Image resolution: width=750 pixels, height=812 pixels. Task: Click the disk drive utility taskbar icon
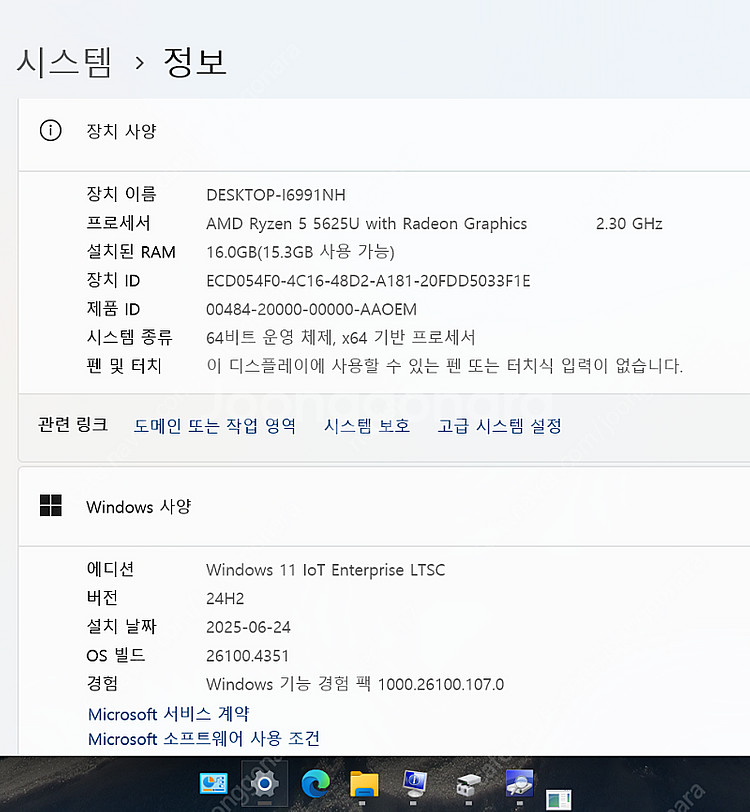click(x=468, y=785)
